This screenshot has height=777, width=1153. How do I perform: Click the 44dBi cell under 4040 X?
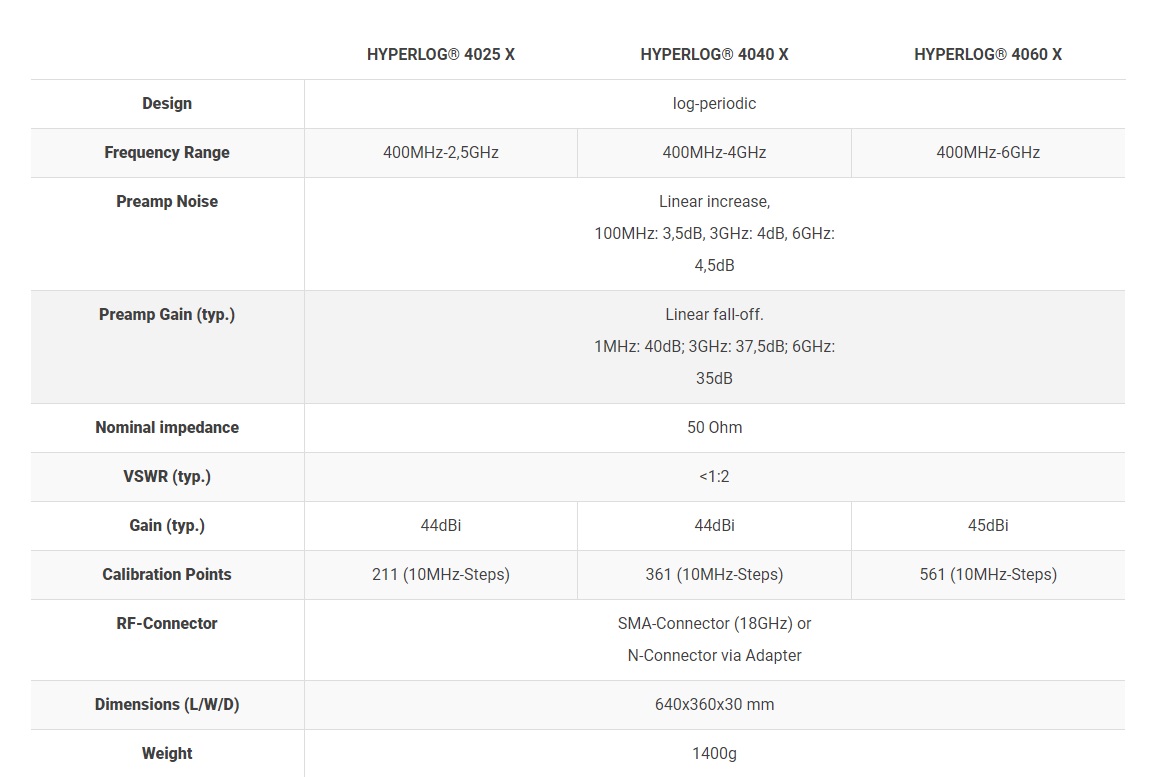click(x=714, y=526)
